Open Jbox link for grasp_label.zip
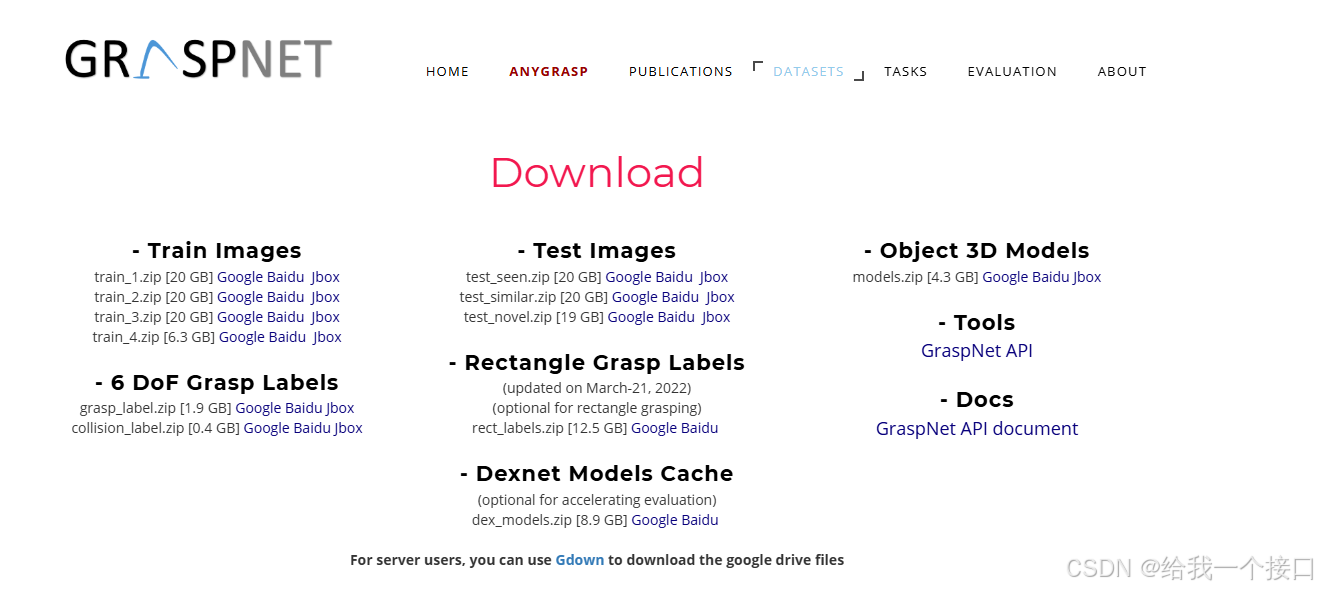This screenshot has height=590, width=1320. click(x=340, y=408)
